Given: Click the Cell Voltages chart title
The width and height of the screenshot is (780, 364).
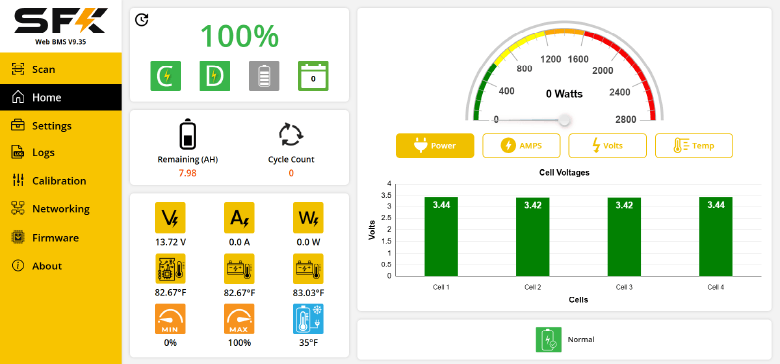Looking at the screenshot, I should pyautogui.click(x=564, y=173).
